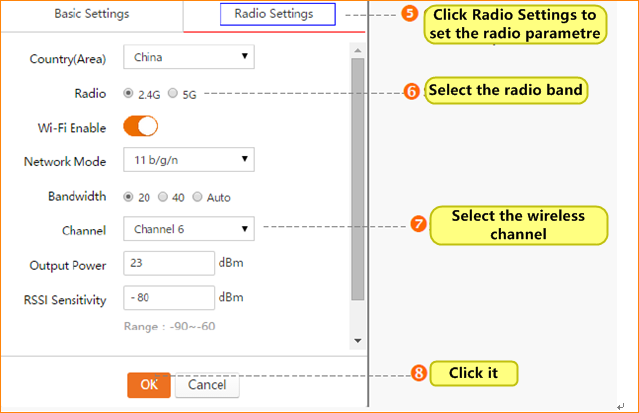The width and height of the screenshot is (639, 413).
Task: Click the step 6 number badge
Action: tap(411, 91)
